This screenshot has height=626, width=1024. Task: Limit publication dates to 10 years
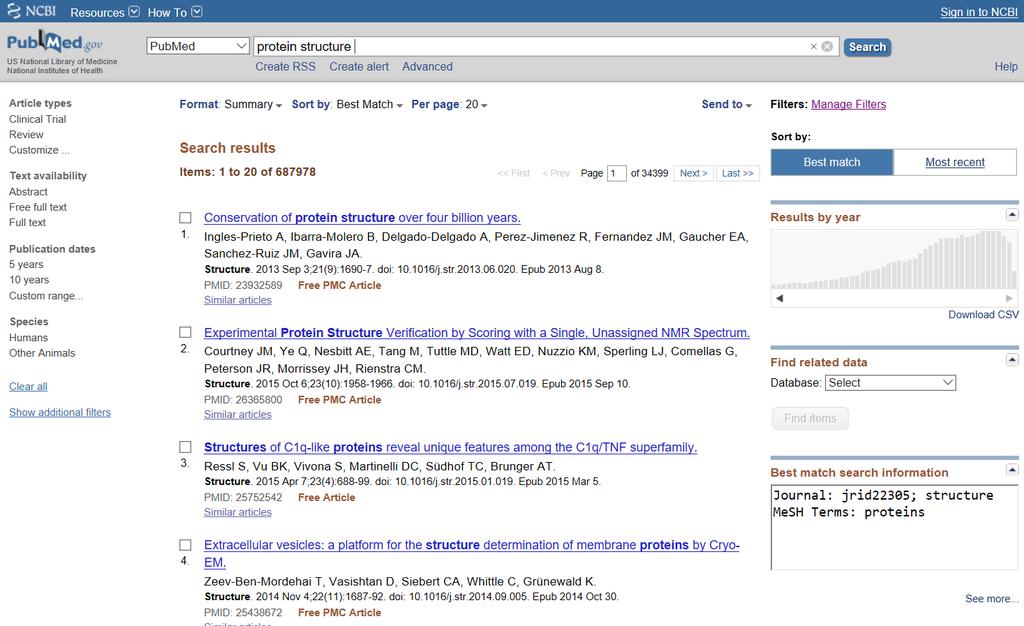(29, 280)
